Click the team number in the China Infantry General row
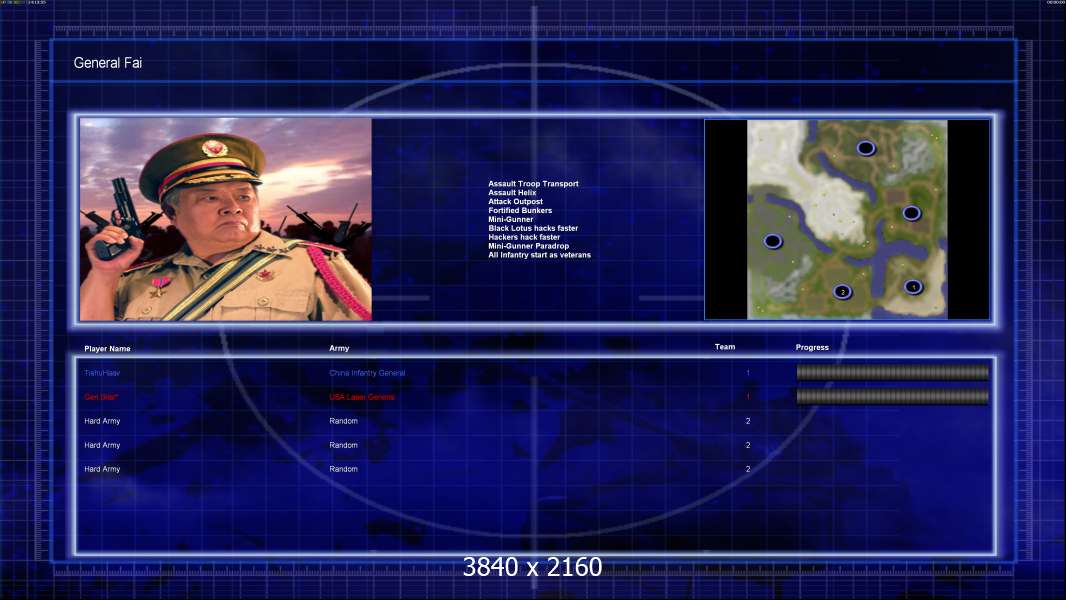This screenshot has height=600, width=1066. coord(748,372)
